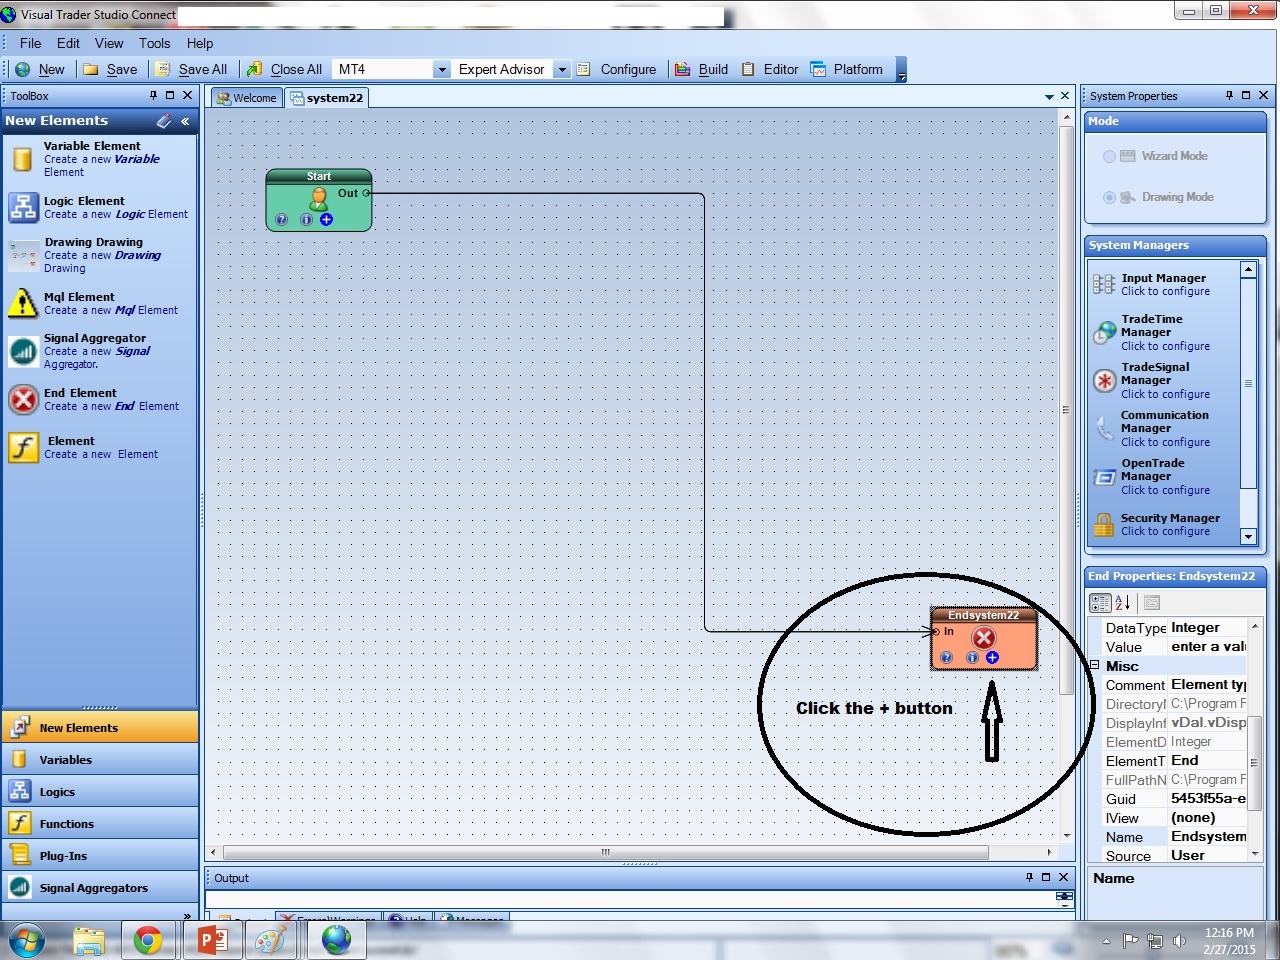Select the Functions category button

[100, 823]
